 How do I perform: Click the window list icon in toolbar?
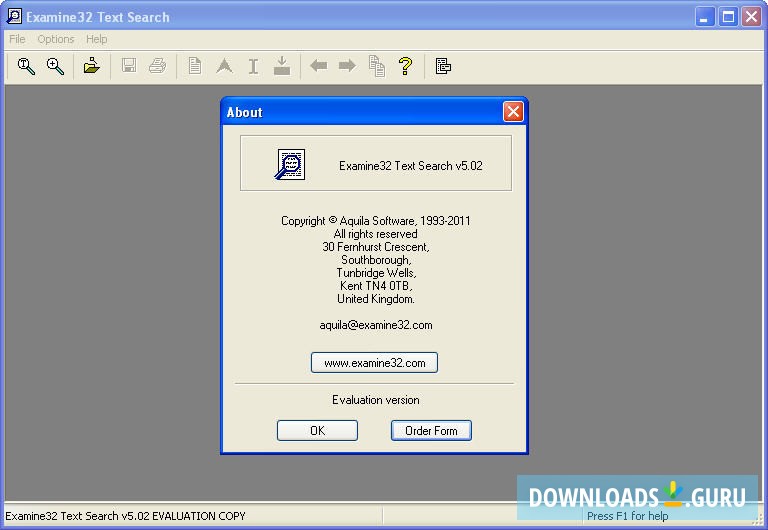(443, 66)
